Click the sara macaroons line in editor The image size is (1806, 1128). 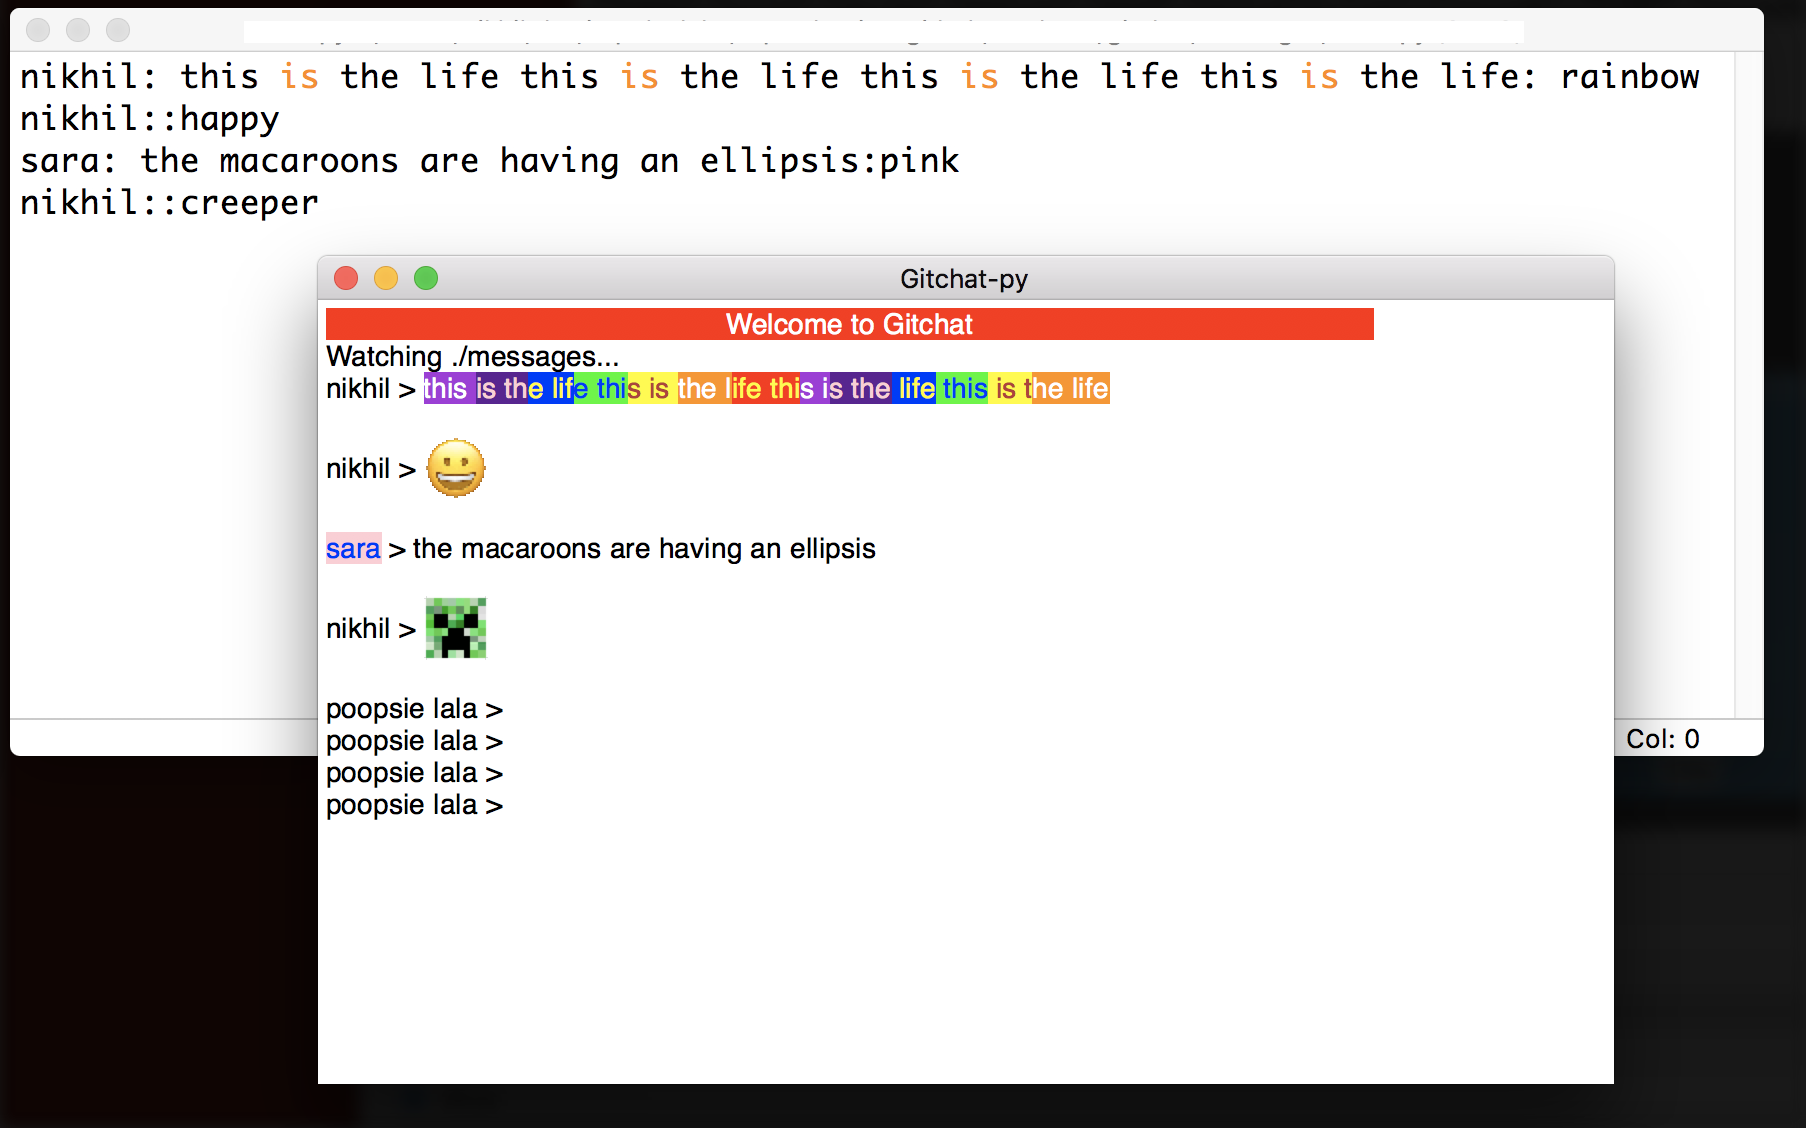489,161
